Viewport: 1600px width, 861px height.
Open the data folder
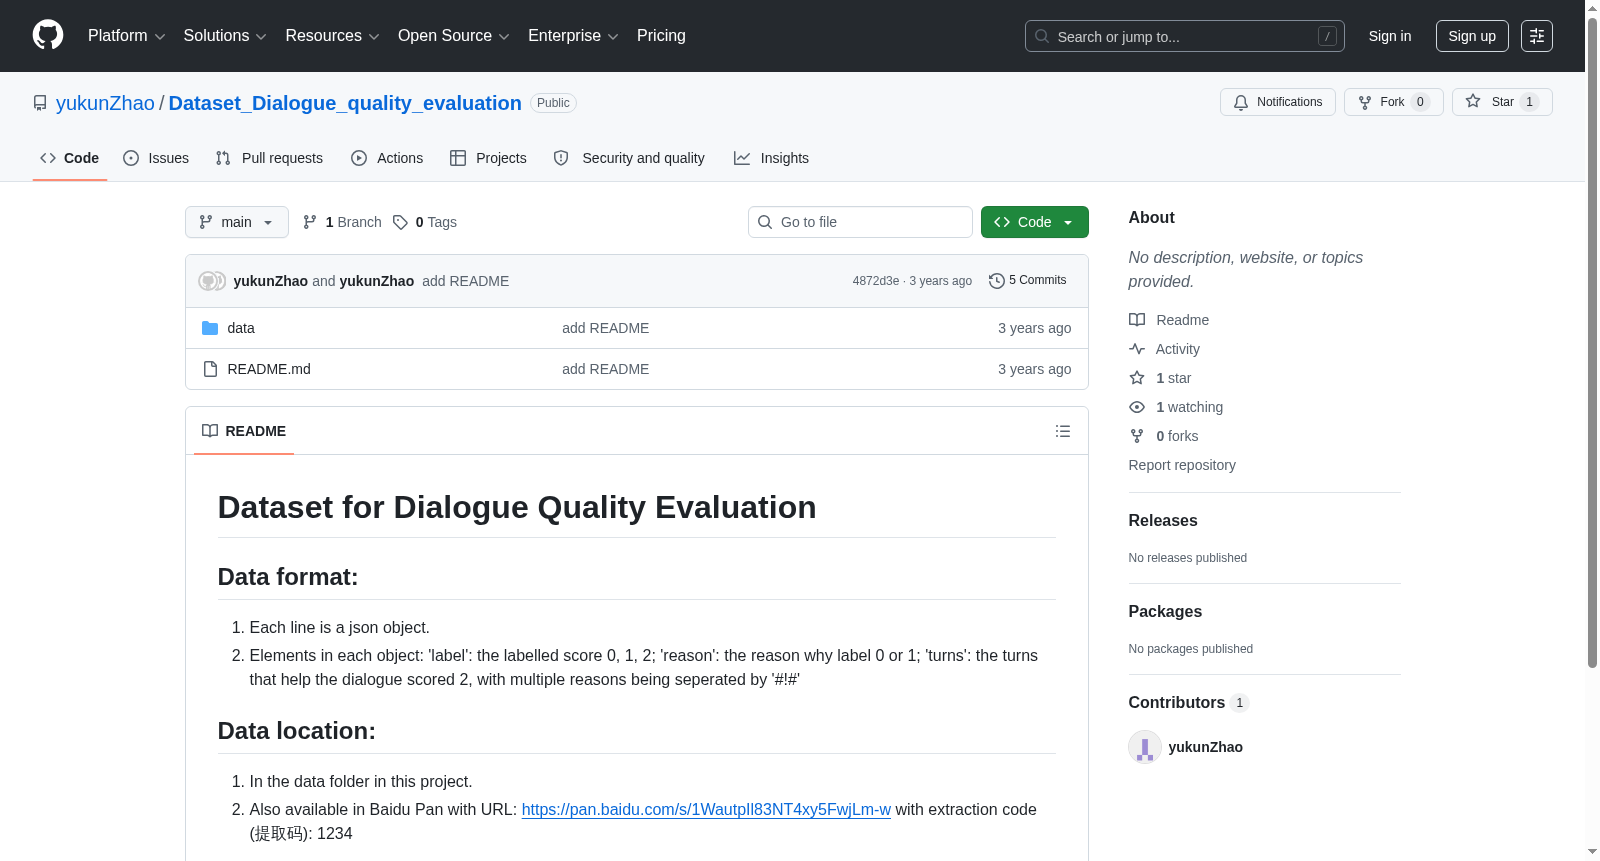coord(241,328)
